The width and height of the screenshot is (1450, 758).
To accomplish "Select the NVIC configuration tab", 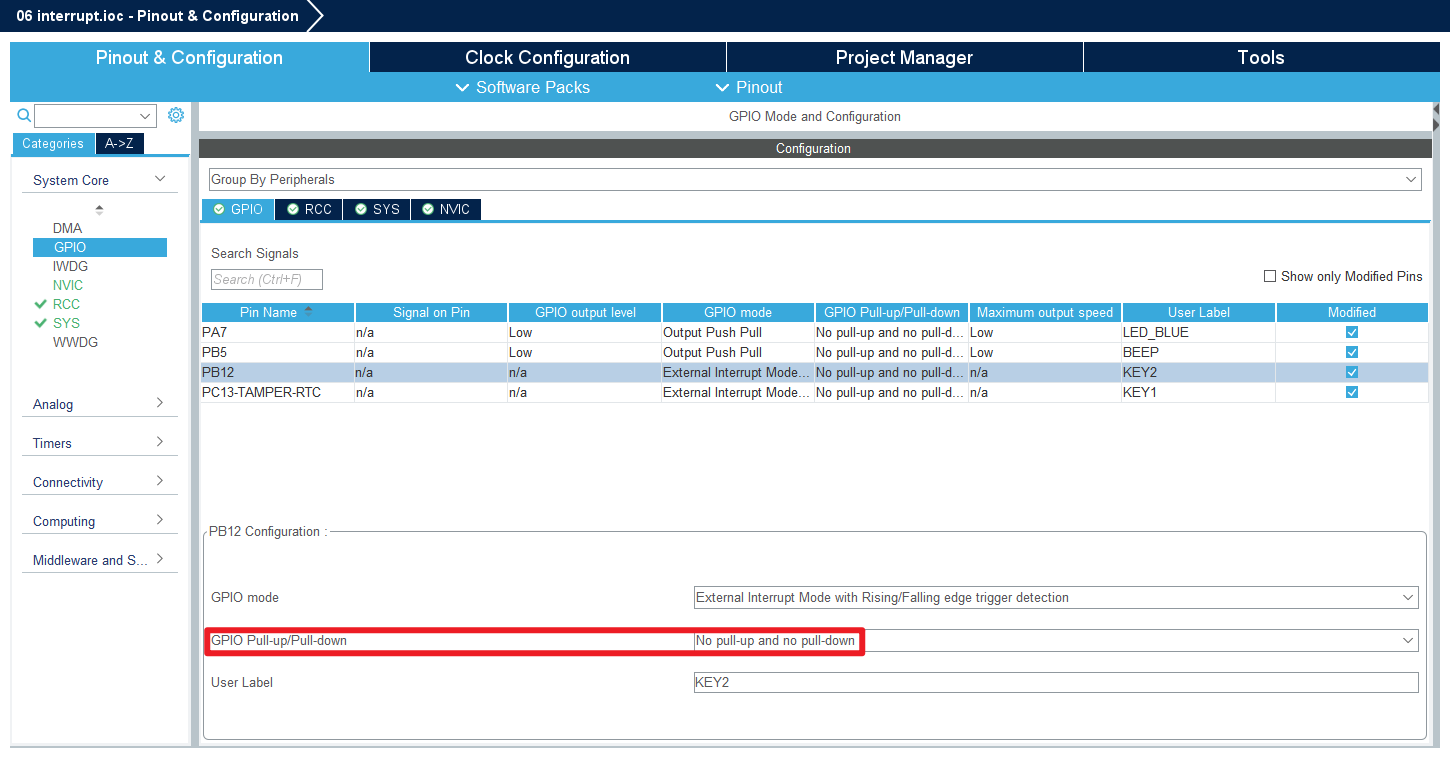I will pyautogui.click(x=446, y=209).
